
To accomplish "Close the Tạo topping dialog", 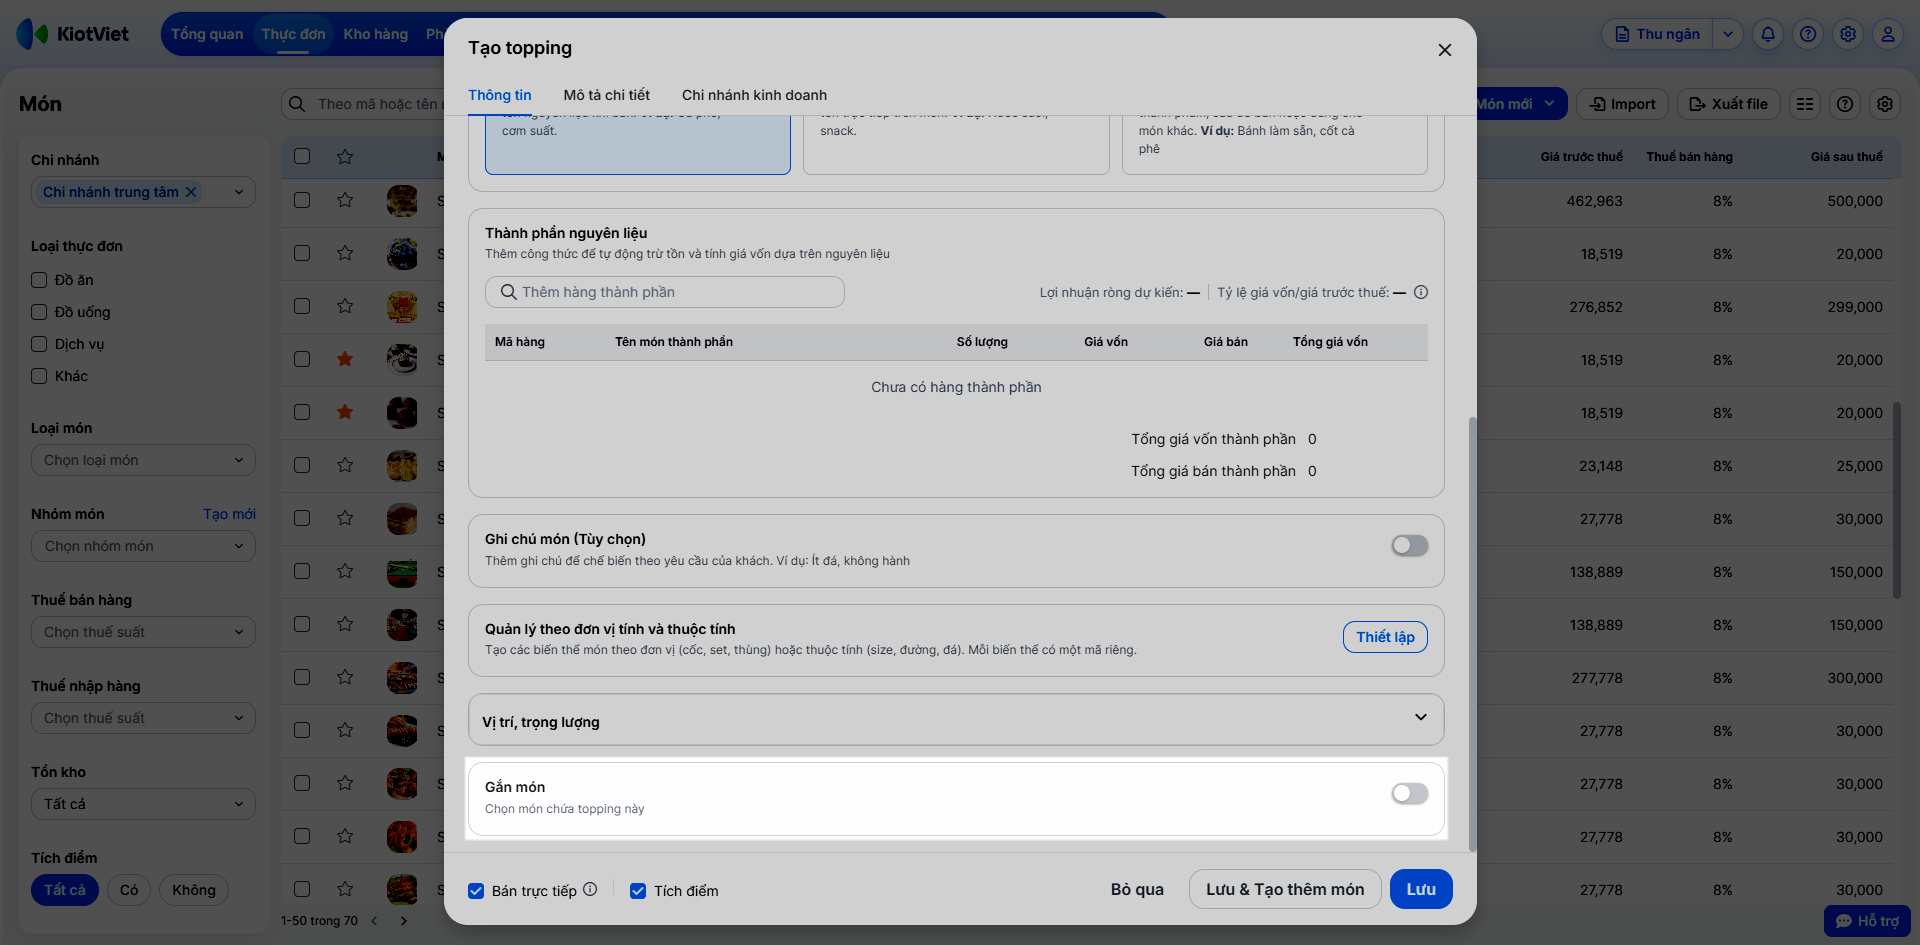I will [1444, 50].
